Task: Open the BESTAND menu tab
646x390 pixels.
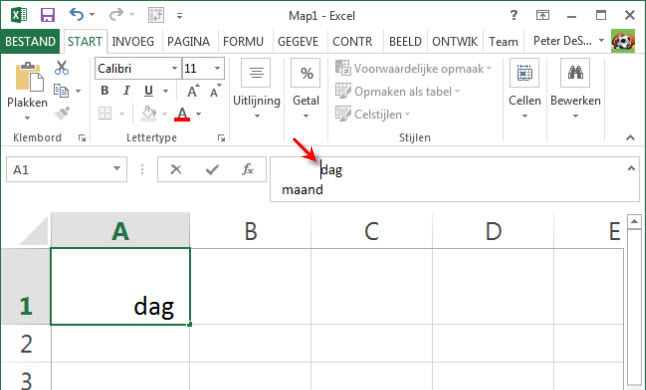Action: (30, 42)
